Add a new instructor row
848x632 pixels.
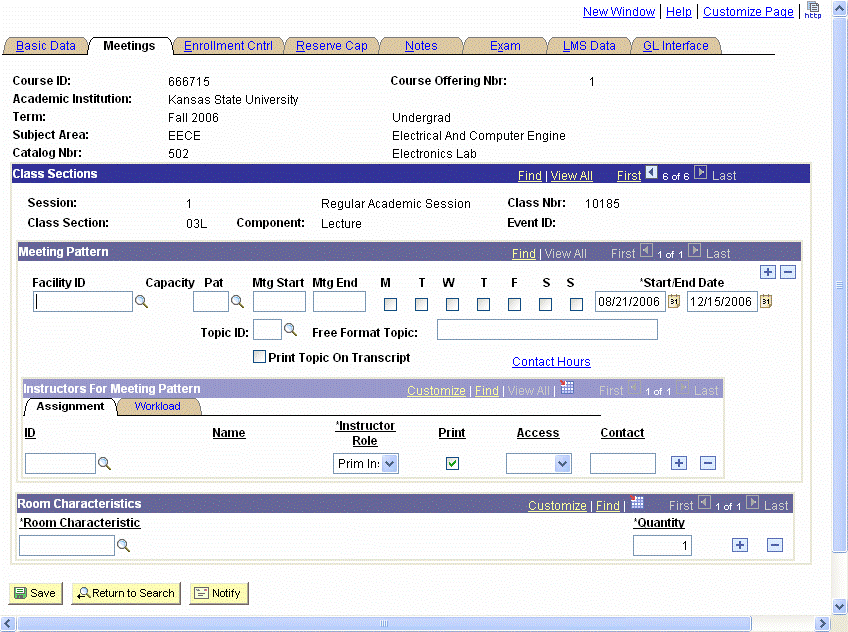(x=679, y=463)
